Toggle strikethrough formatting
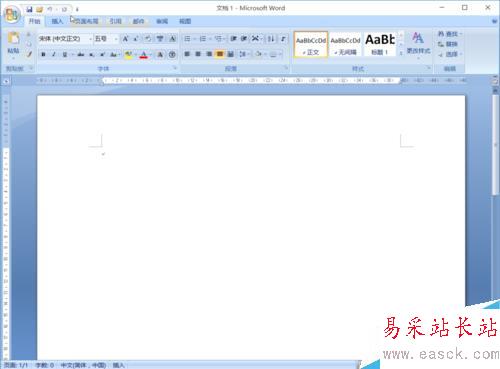 click(80, 54)
